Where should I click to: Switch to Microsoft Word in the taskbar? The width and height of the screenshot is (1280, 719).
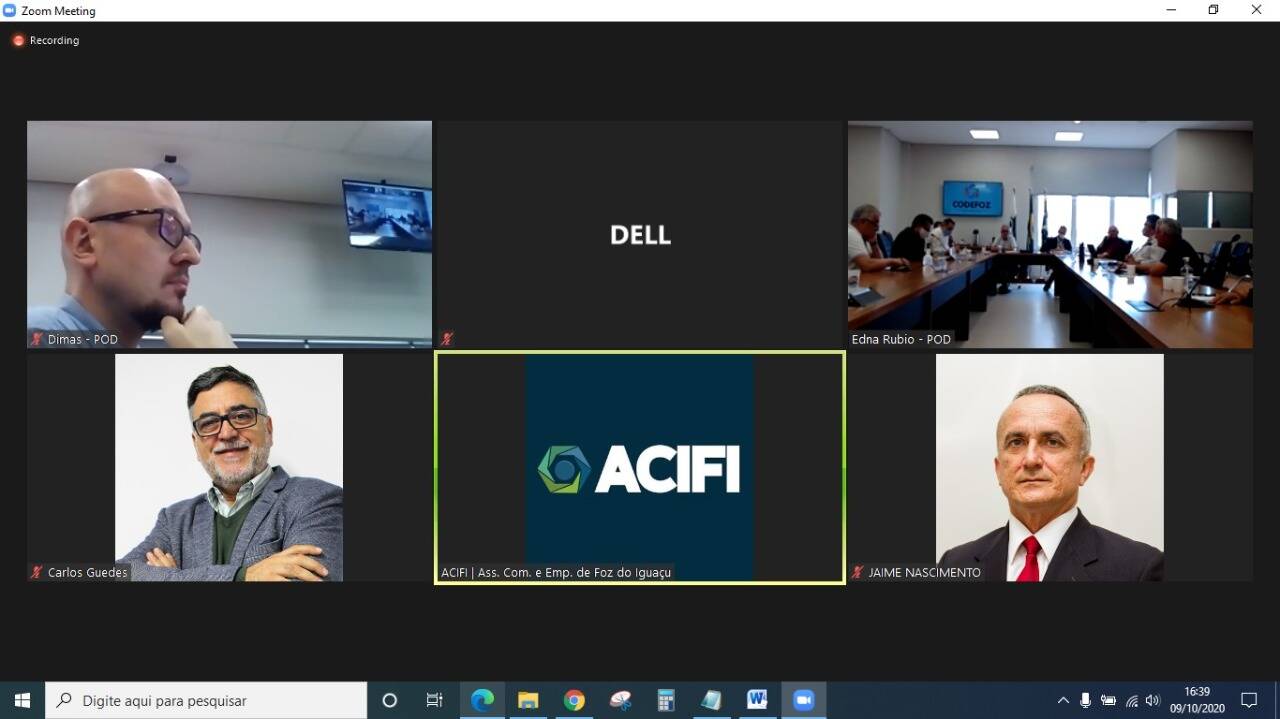pos(757,700)
